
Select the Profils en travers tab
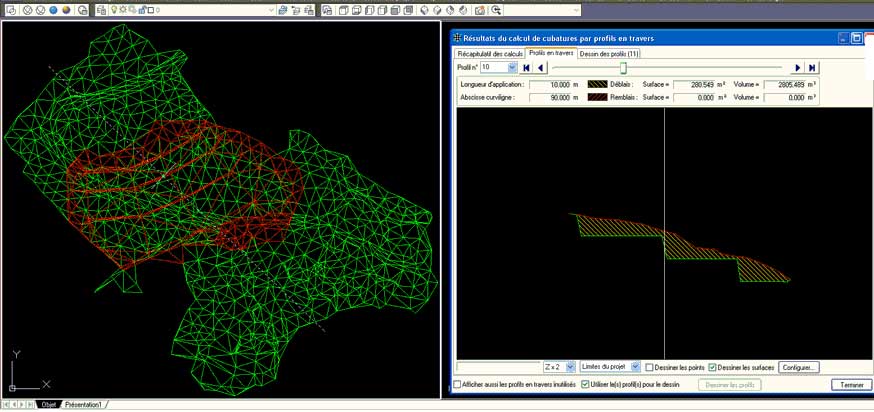(551, 53)
